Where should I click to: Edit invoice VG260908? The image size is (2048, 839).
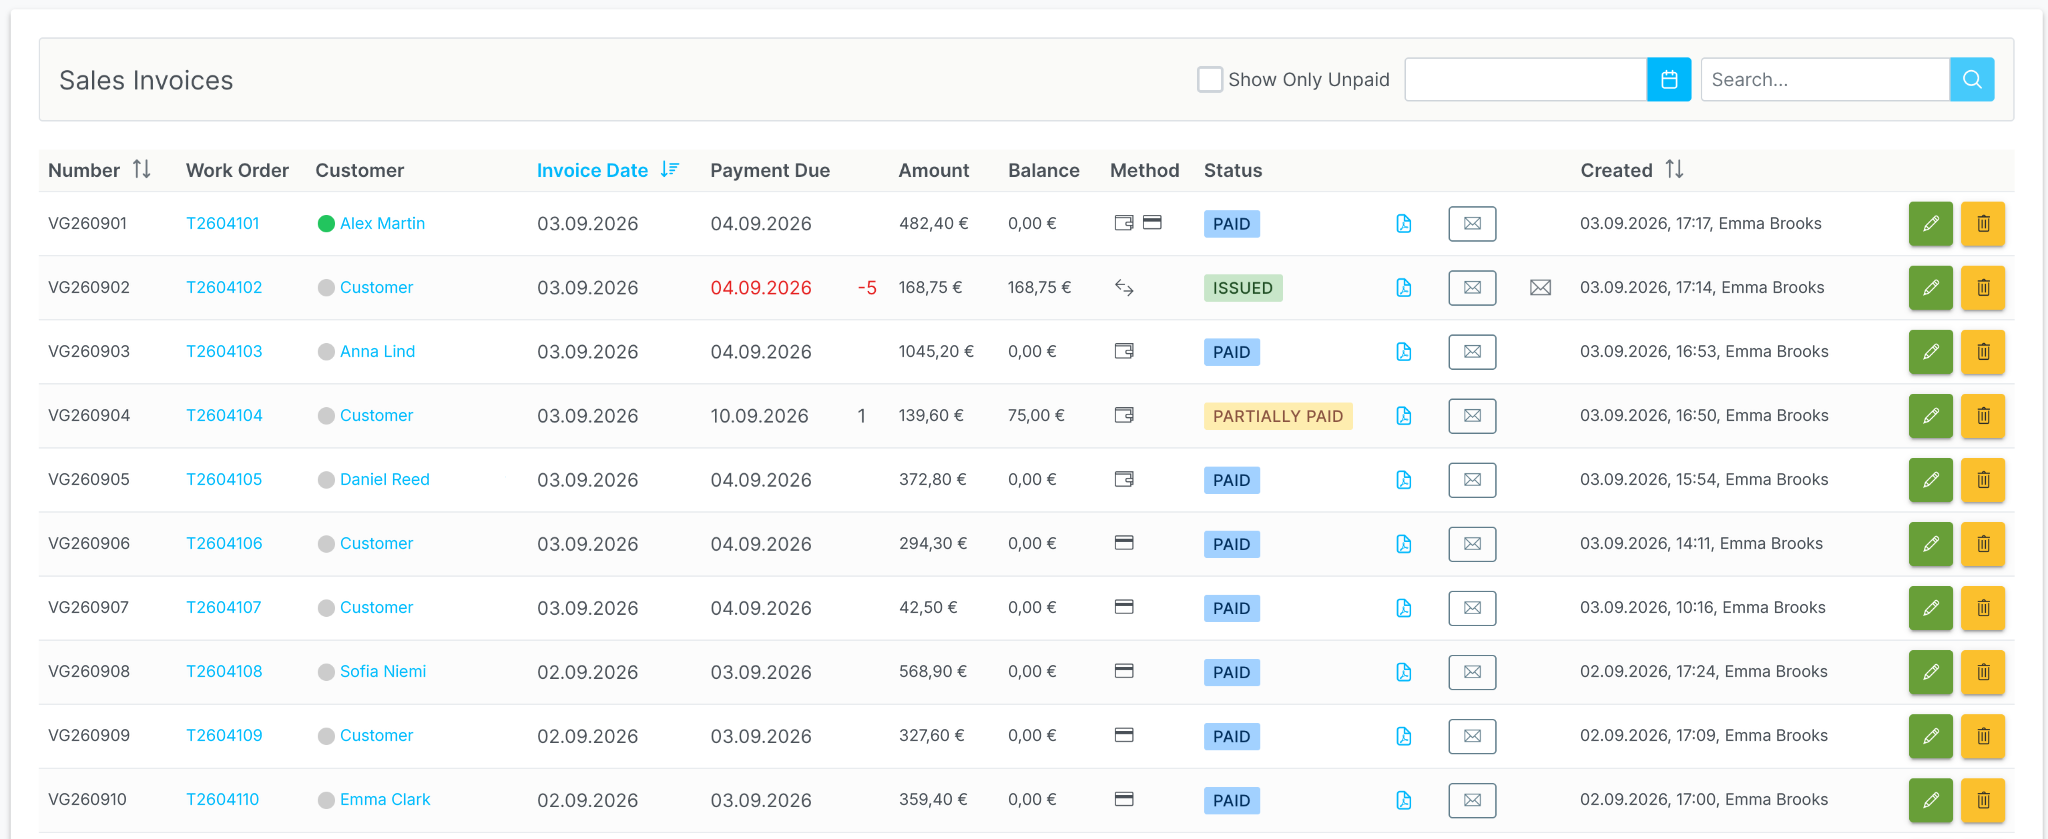[x=1931, y=672]
